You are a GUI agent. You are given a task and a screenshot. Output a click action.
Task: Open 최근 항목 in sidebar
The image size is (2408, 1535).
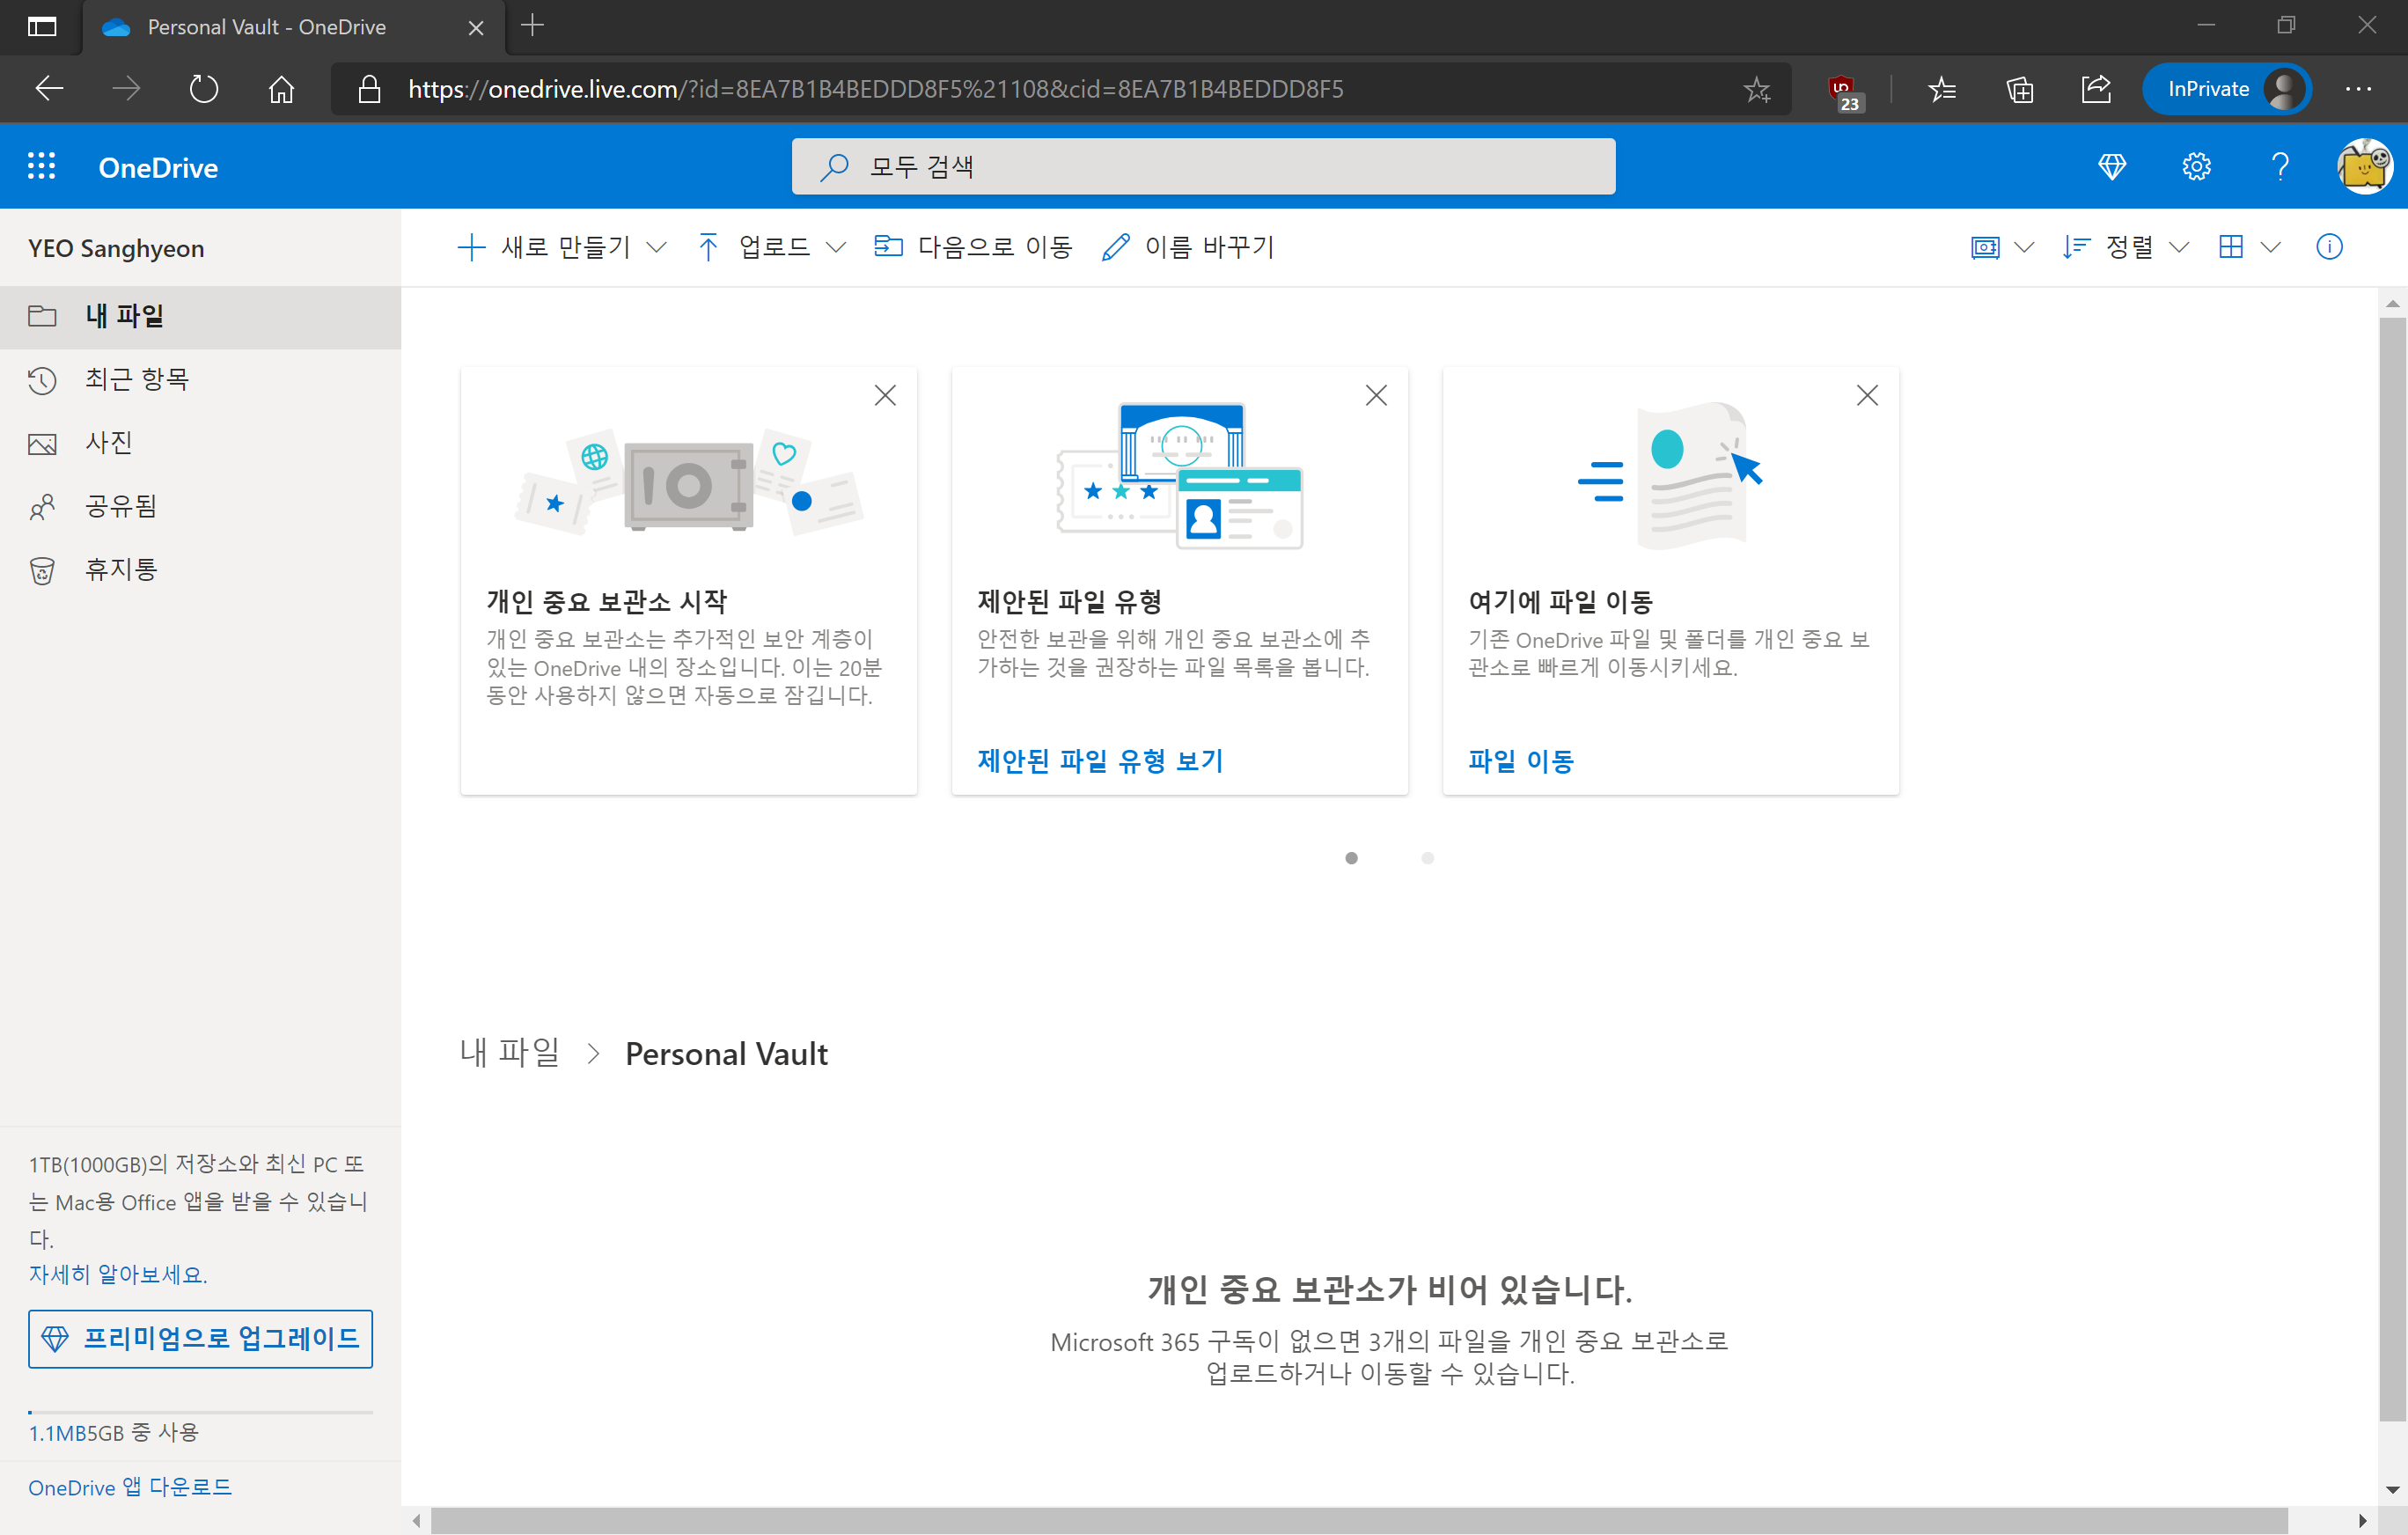137,380
